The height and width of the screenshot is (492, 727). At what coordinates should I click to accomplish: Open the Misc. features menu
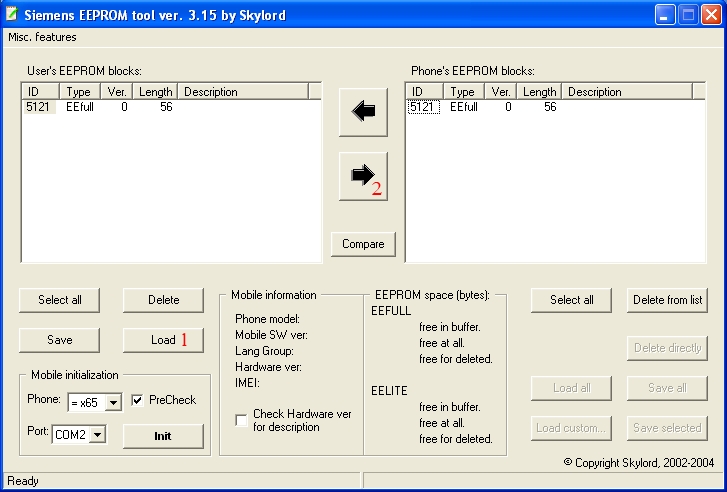pos(42,37)
